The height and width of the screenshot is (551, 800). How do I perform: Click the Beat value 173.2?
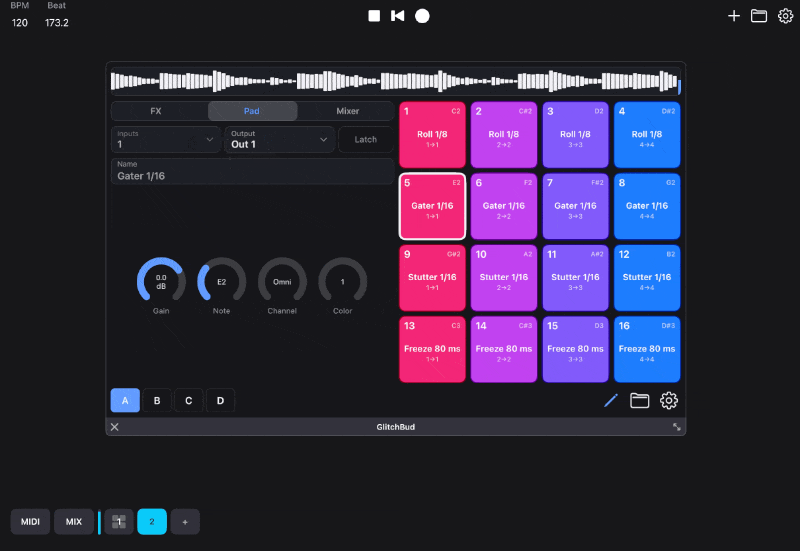coord(57,23)
